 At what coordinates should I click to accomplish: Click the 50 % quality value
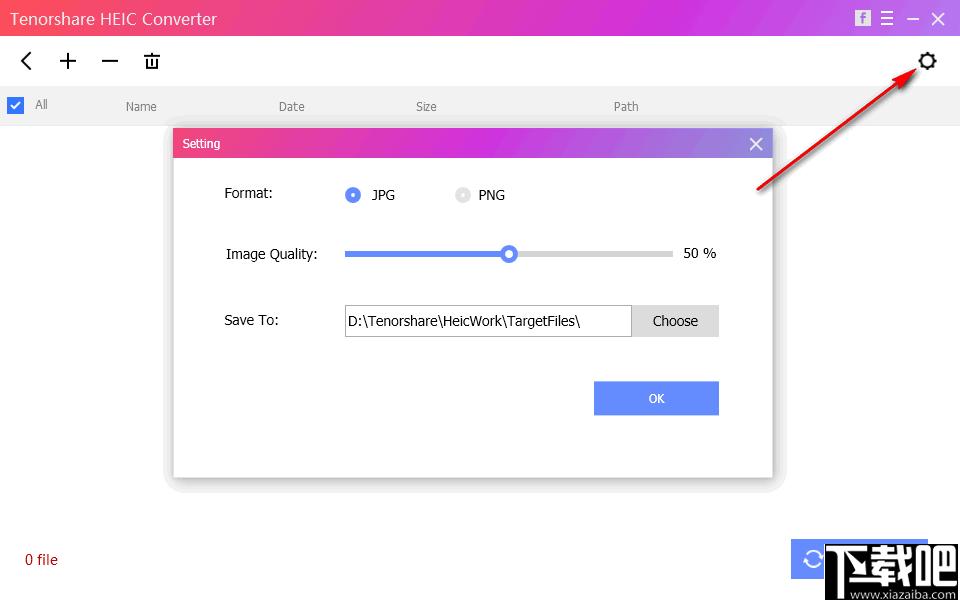700,253
